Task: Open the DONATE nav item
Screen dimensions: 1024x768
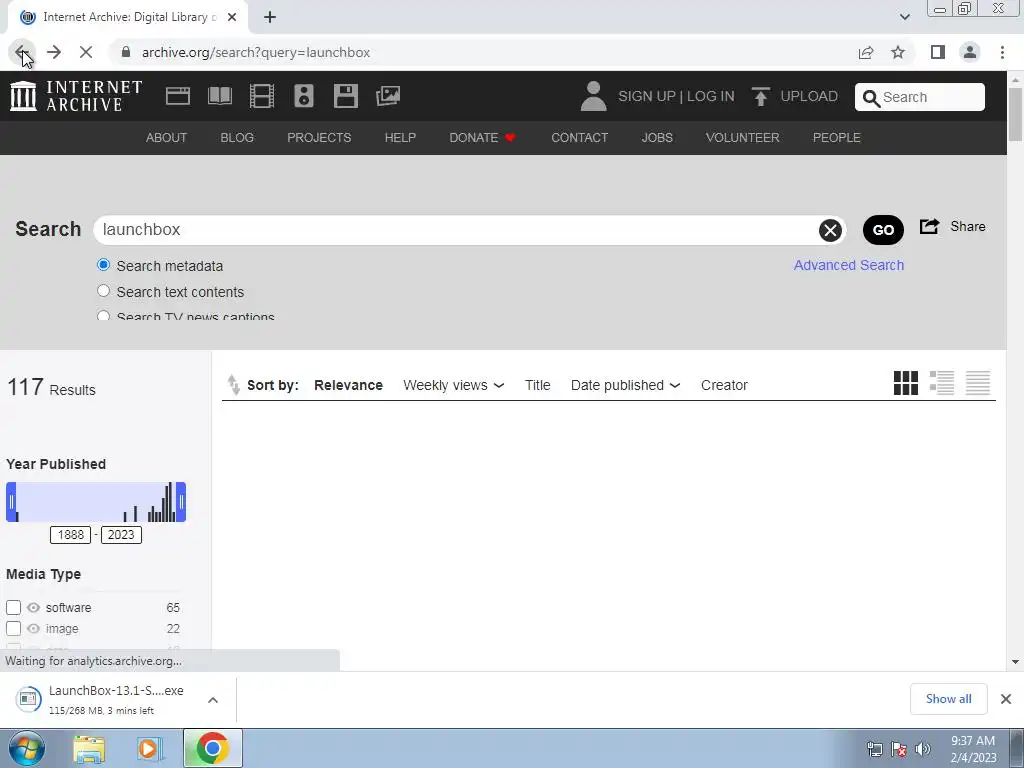Action: click(x=482, y=138)
